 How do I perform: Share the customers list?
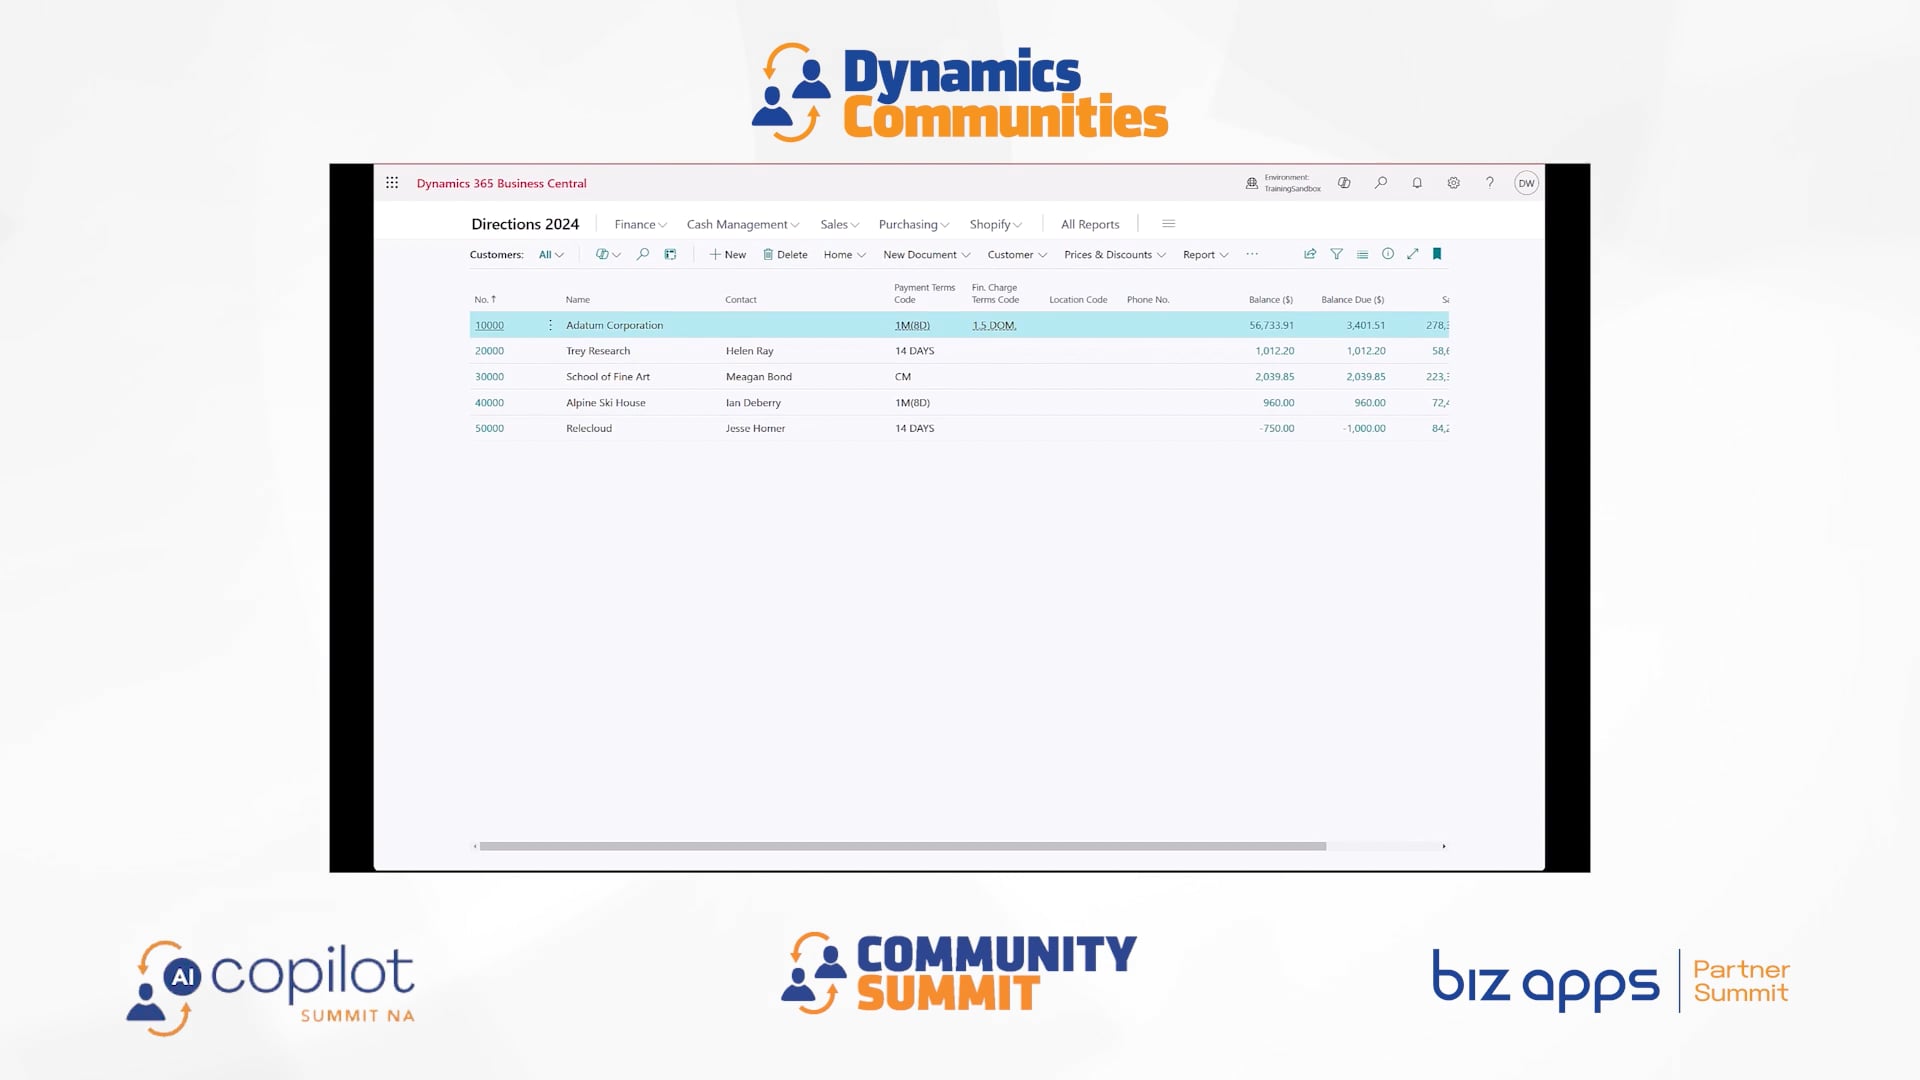pos(1310,254)
